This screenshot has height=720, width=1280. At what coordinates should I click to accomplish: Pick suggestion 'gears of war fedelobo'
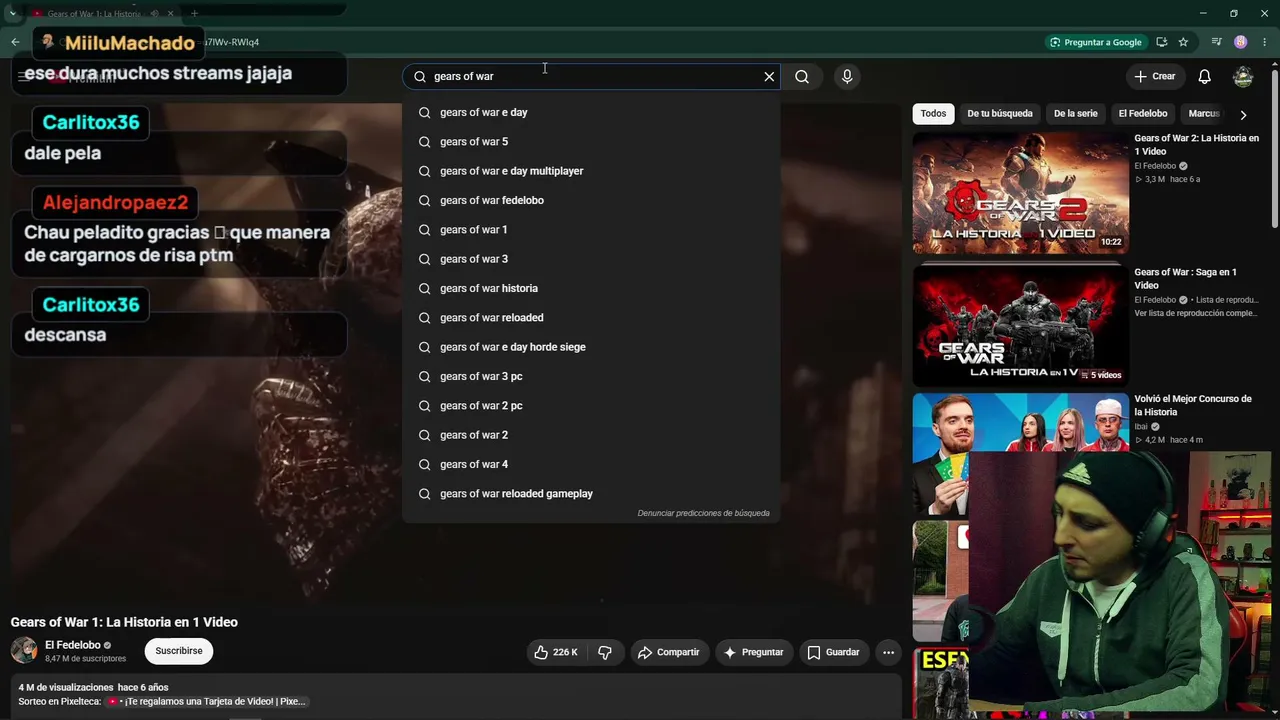click(x=591, y=200)
